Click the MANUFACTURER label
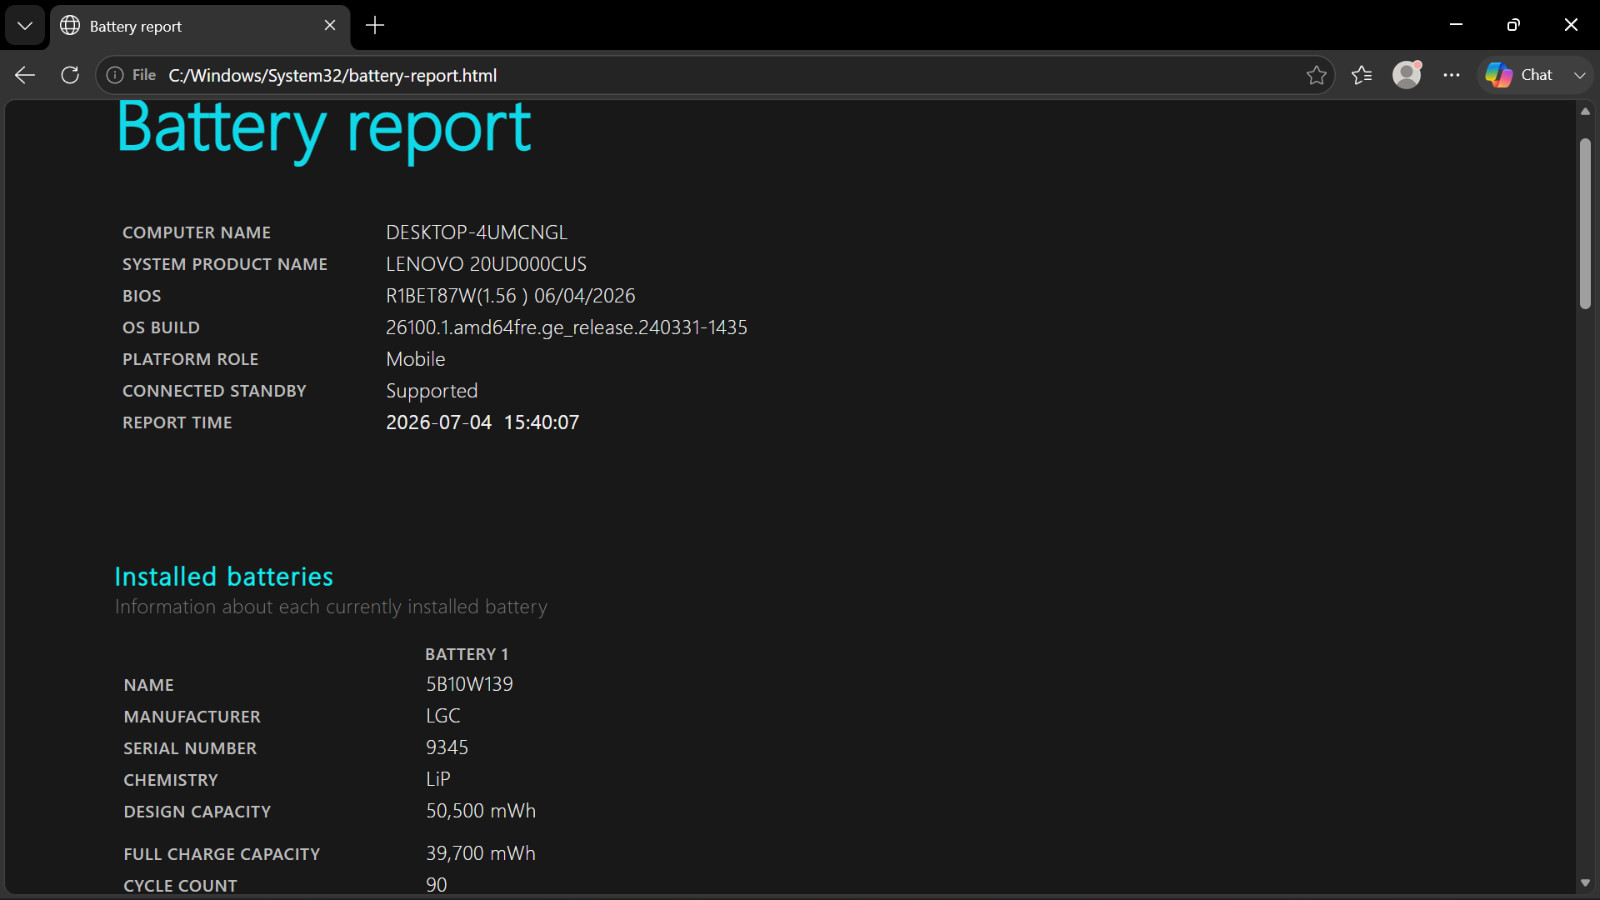This screenshot has height=900, width=1600. [192, 717]
